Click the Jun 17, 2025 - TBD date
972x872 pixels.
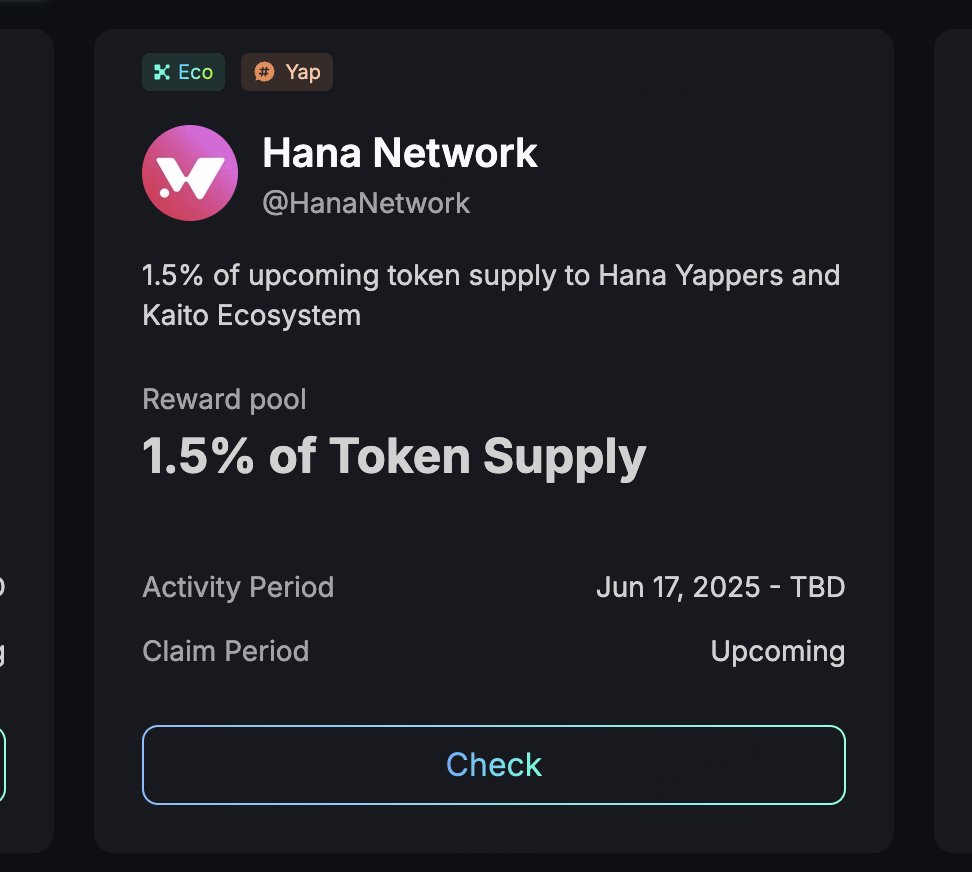click(x=720, y=587)
